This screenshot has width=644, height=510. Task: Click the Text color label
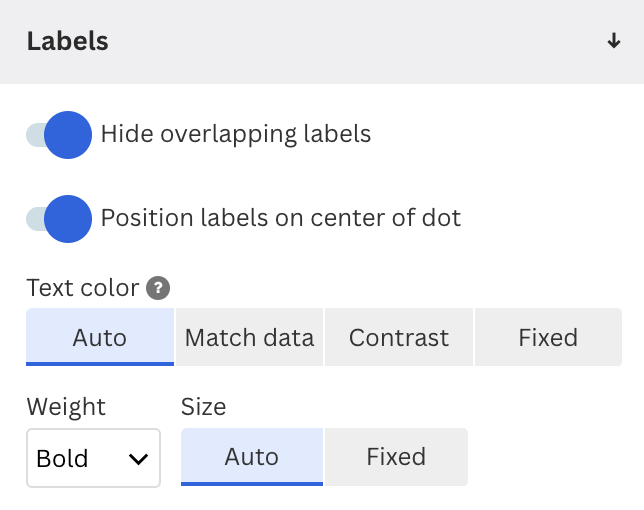[x=83, y=288]
